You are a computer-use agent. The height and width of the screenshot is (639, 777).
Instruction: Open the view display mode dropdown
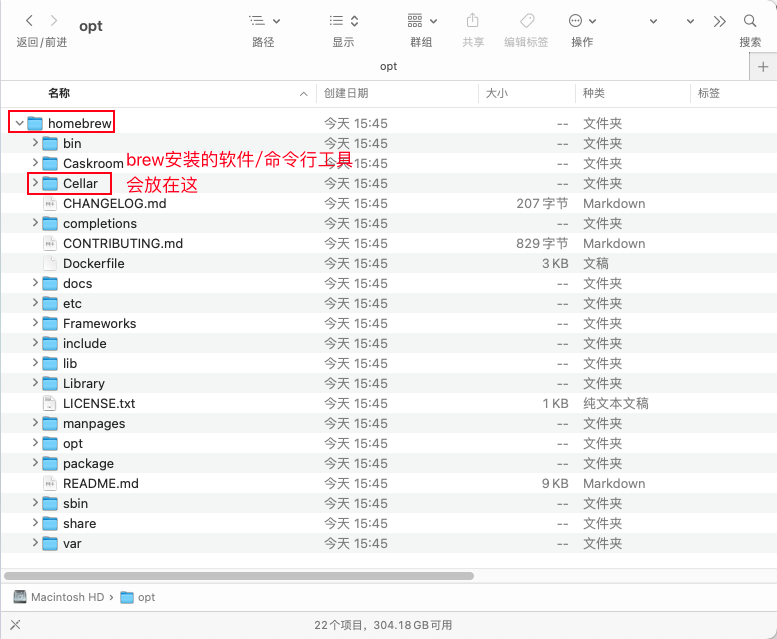(x=343, y=21)
